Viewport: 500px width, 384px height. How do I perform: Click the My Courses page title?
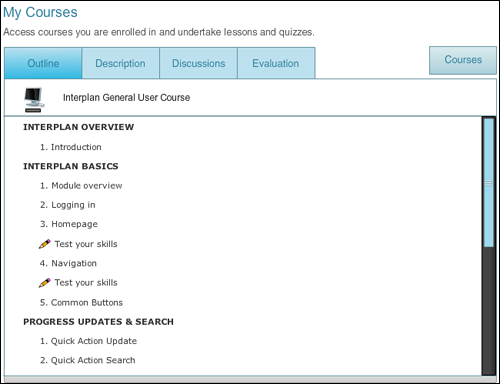[40, 12]
